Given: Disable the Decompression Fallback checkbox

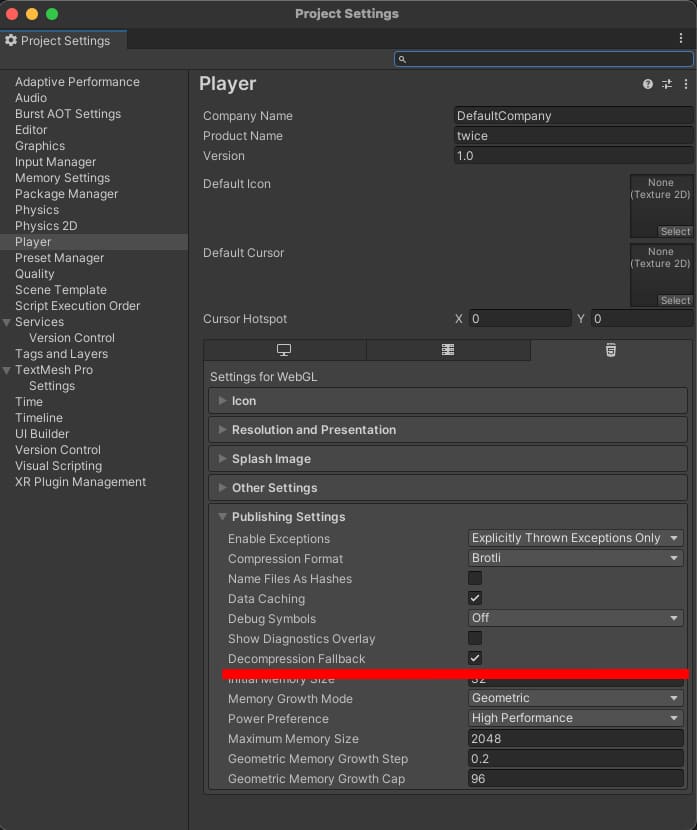Looking at the screenshot, I should (475, 659).
